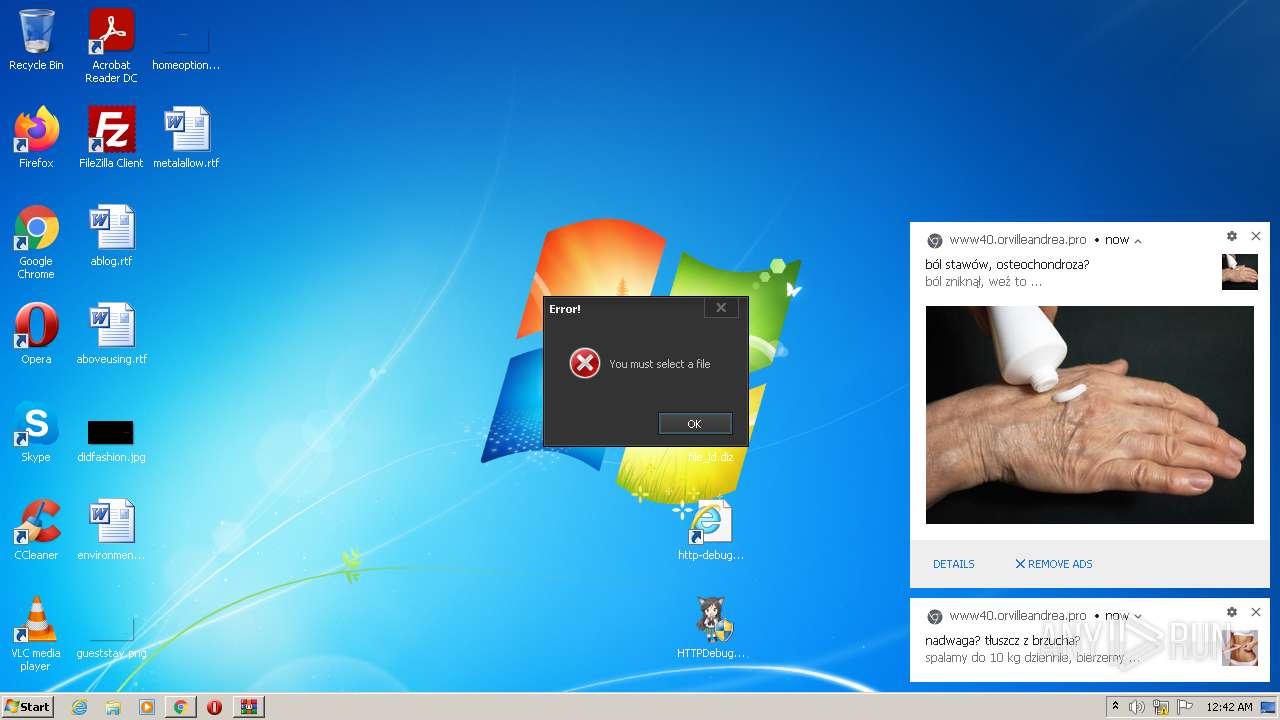1280x720 pixels.
Task: Select the homeoption desktop file
Action: point(186,46)
